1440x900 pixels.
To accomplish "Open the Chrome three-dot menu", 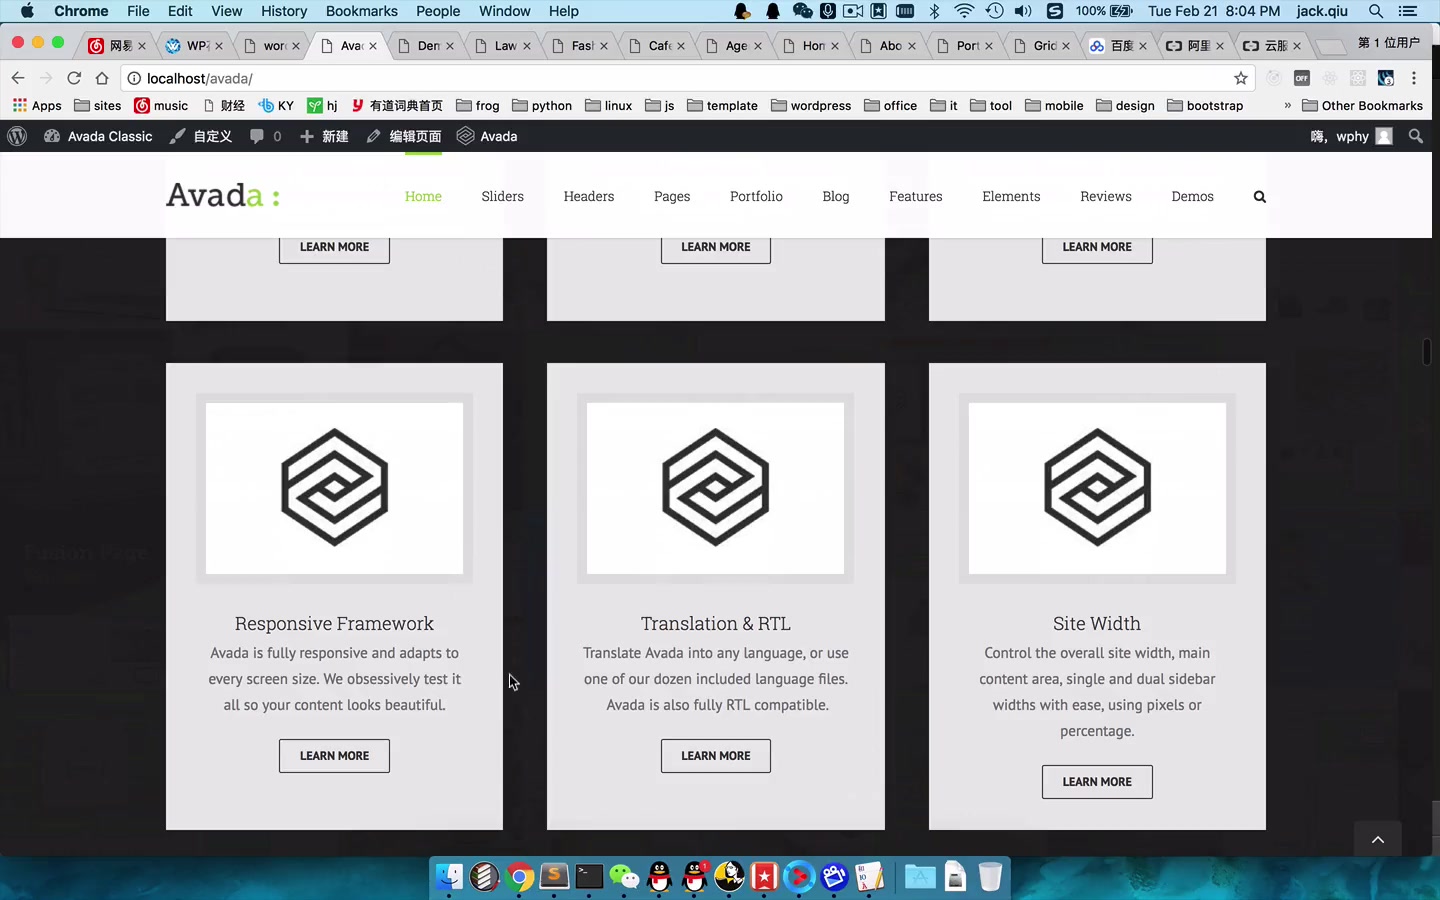I will (x=1414, y=78).
